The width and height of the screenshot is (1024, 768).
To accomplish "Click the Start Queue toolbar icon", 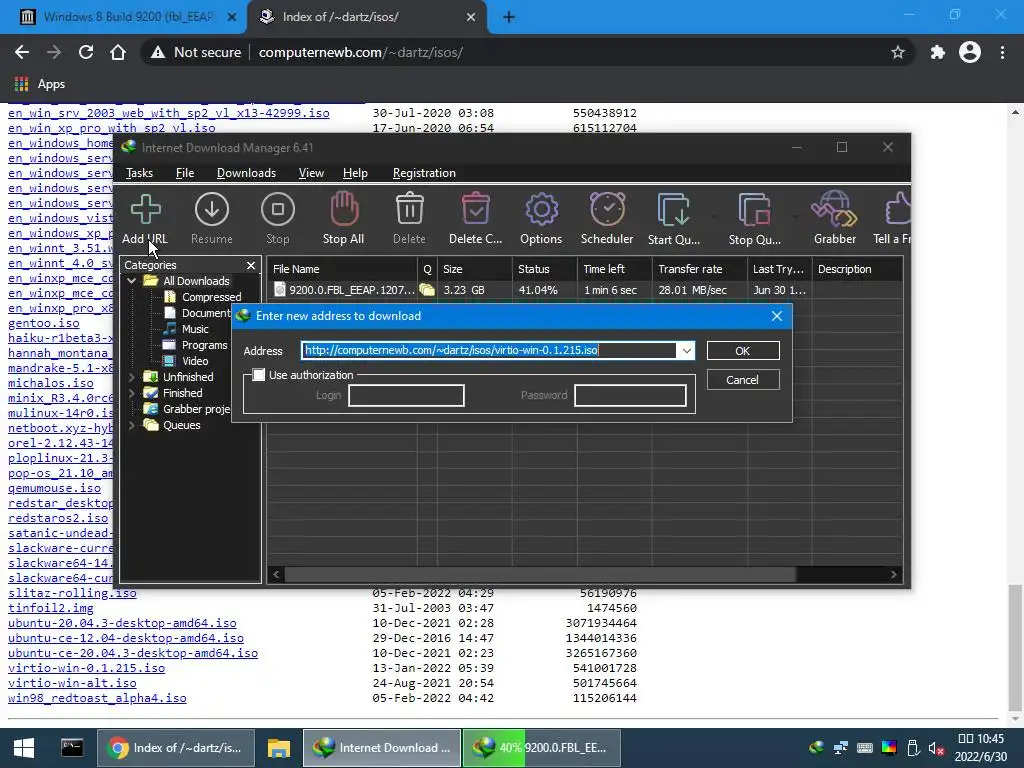I will click(673, 210).
